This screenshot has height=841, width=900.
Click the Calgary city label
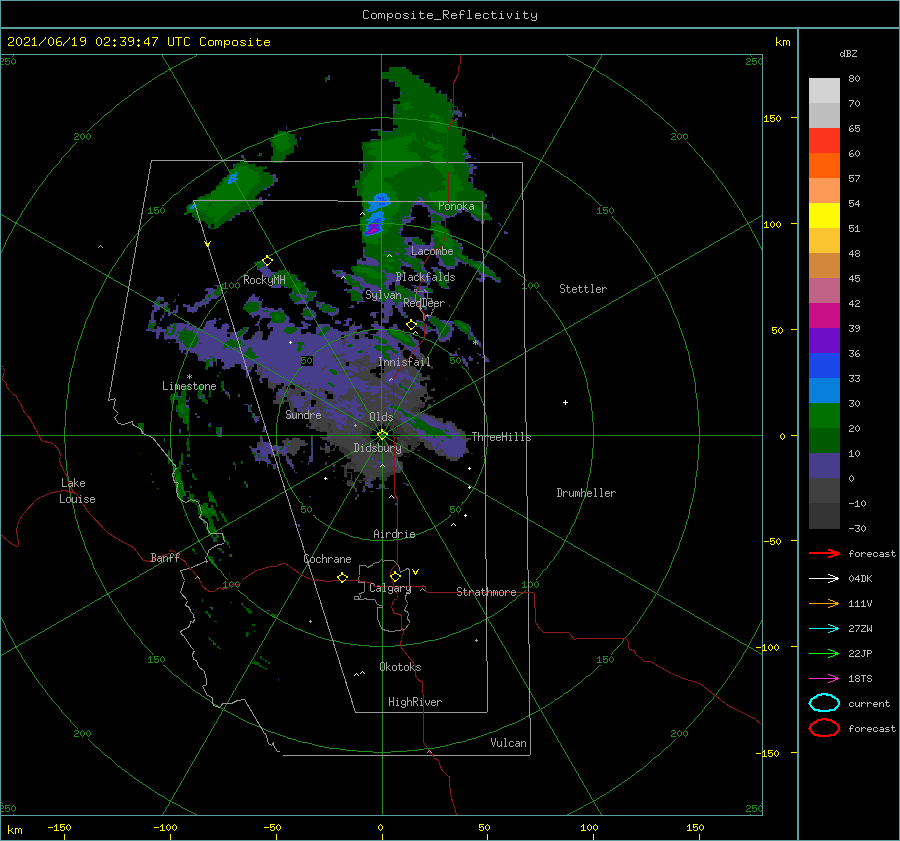[390, 588]
